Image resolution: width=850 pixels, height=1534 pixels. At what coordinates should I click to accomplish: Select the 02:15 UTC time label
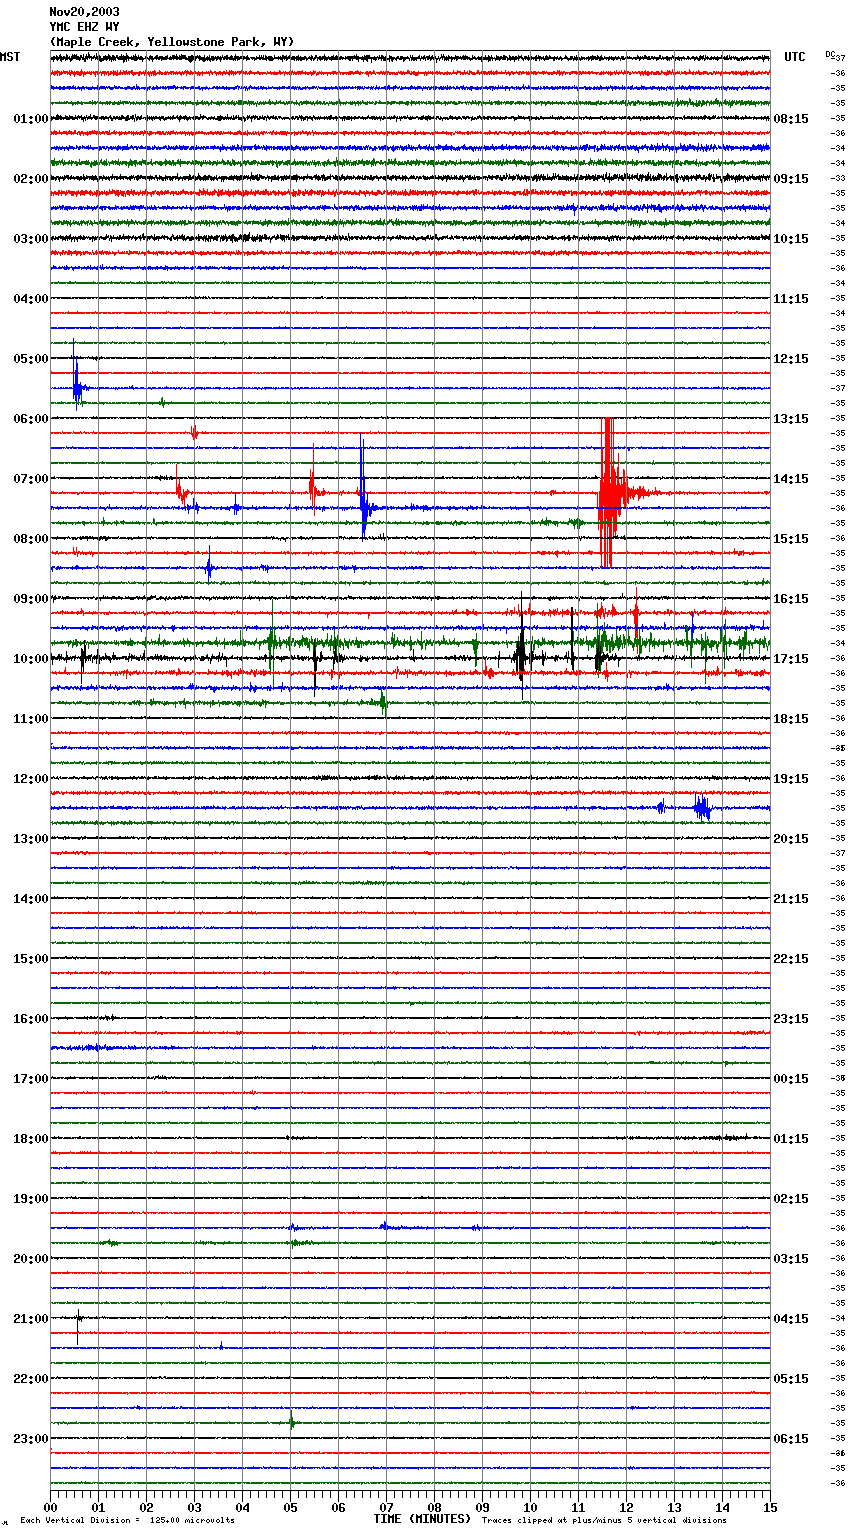click(791, 1199)
